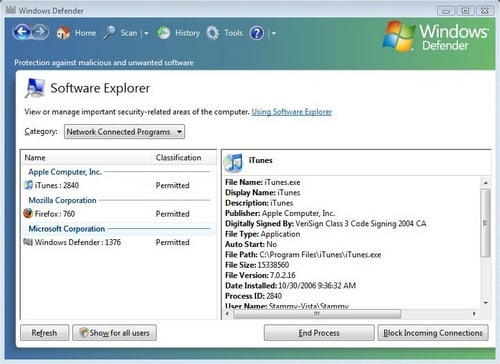Click Permitted in the Firefox row
The image size is (500, 364).
pos(172,214)
